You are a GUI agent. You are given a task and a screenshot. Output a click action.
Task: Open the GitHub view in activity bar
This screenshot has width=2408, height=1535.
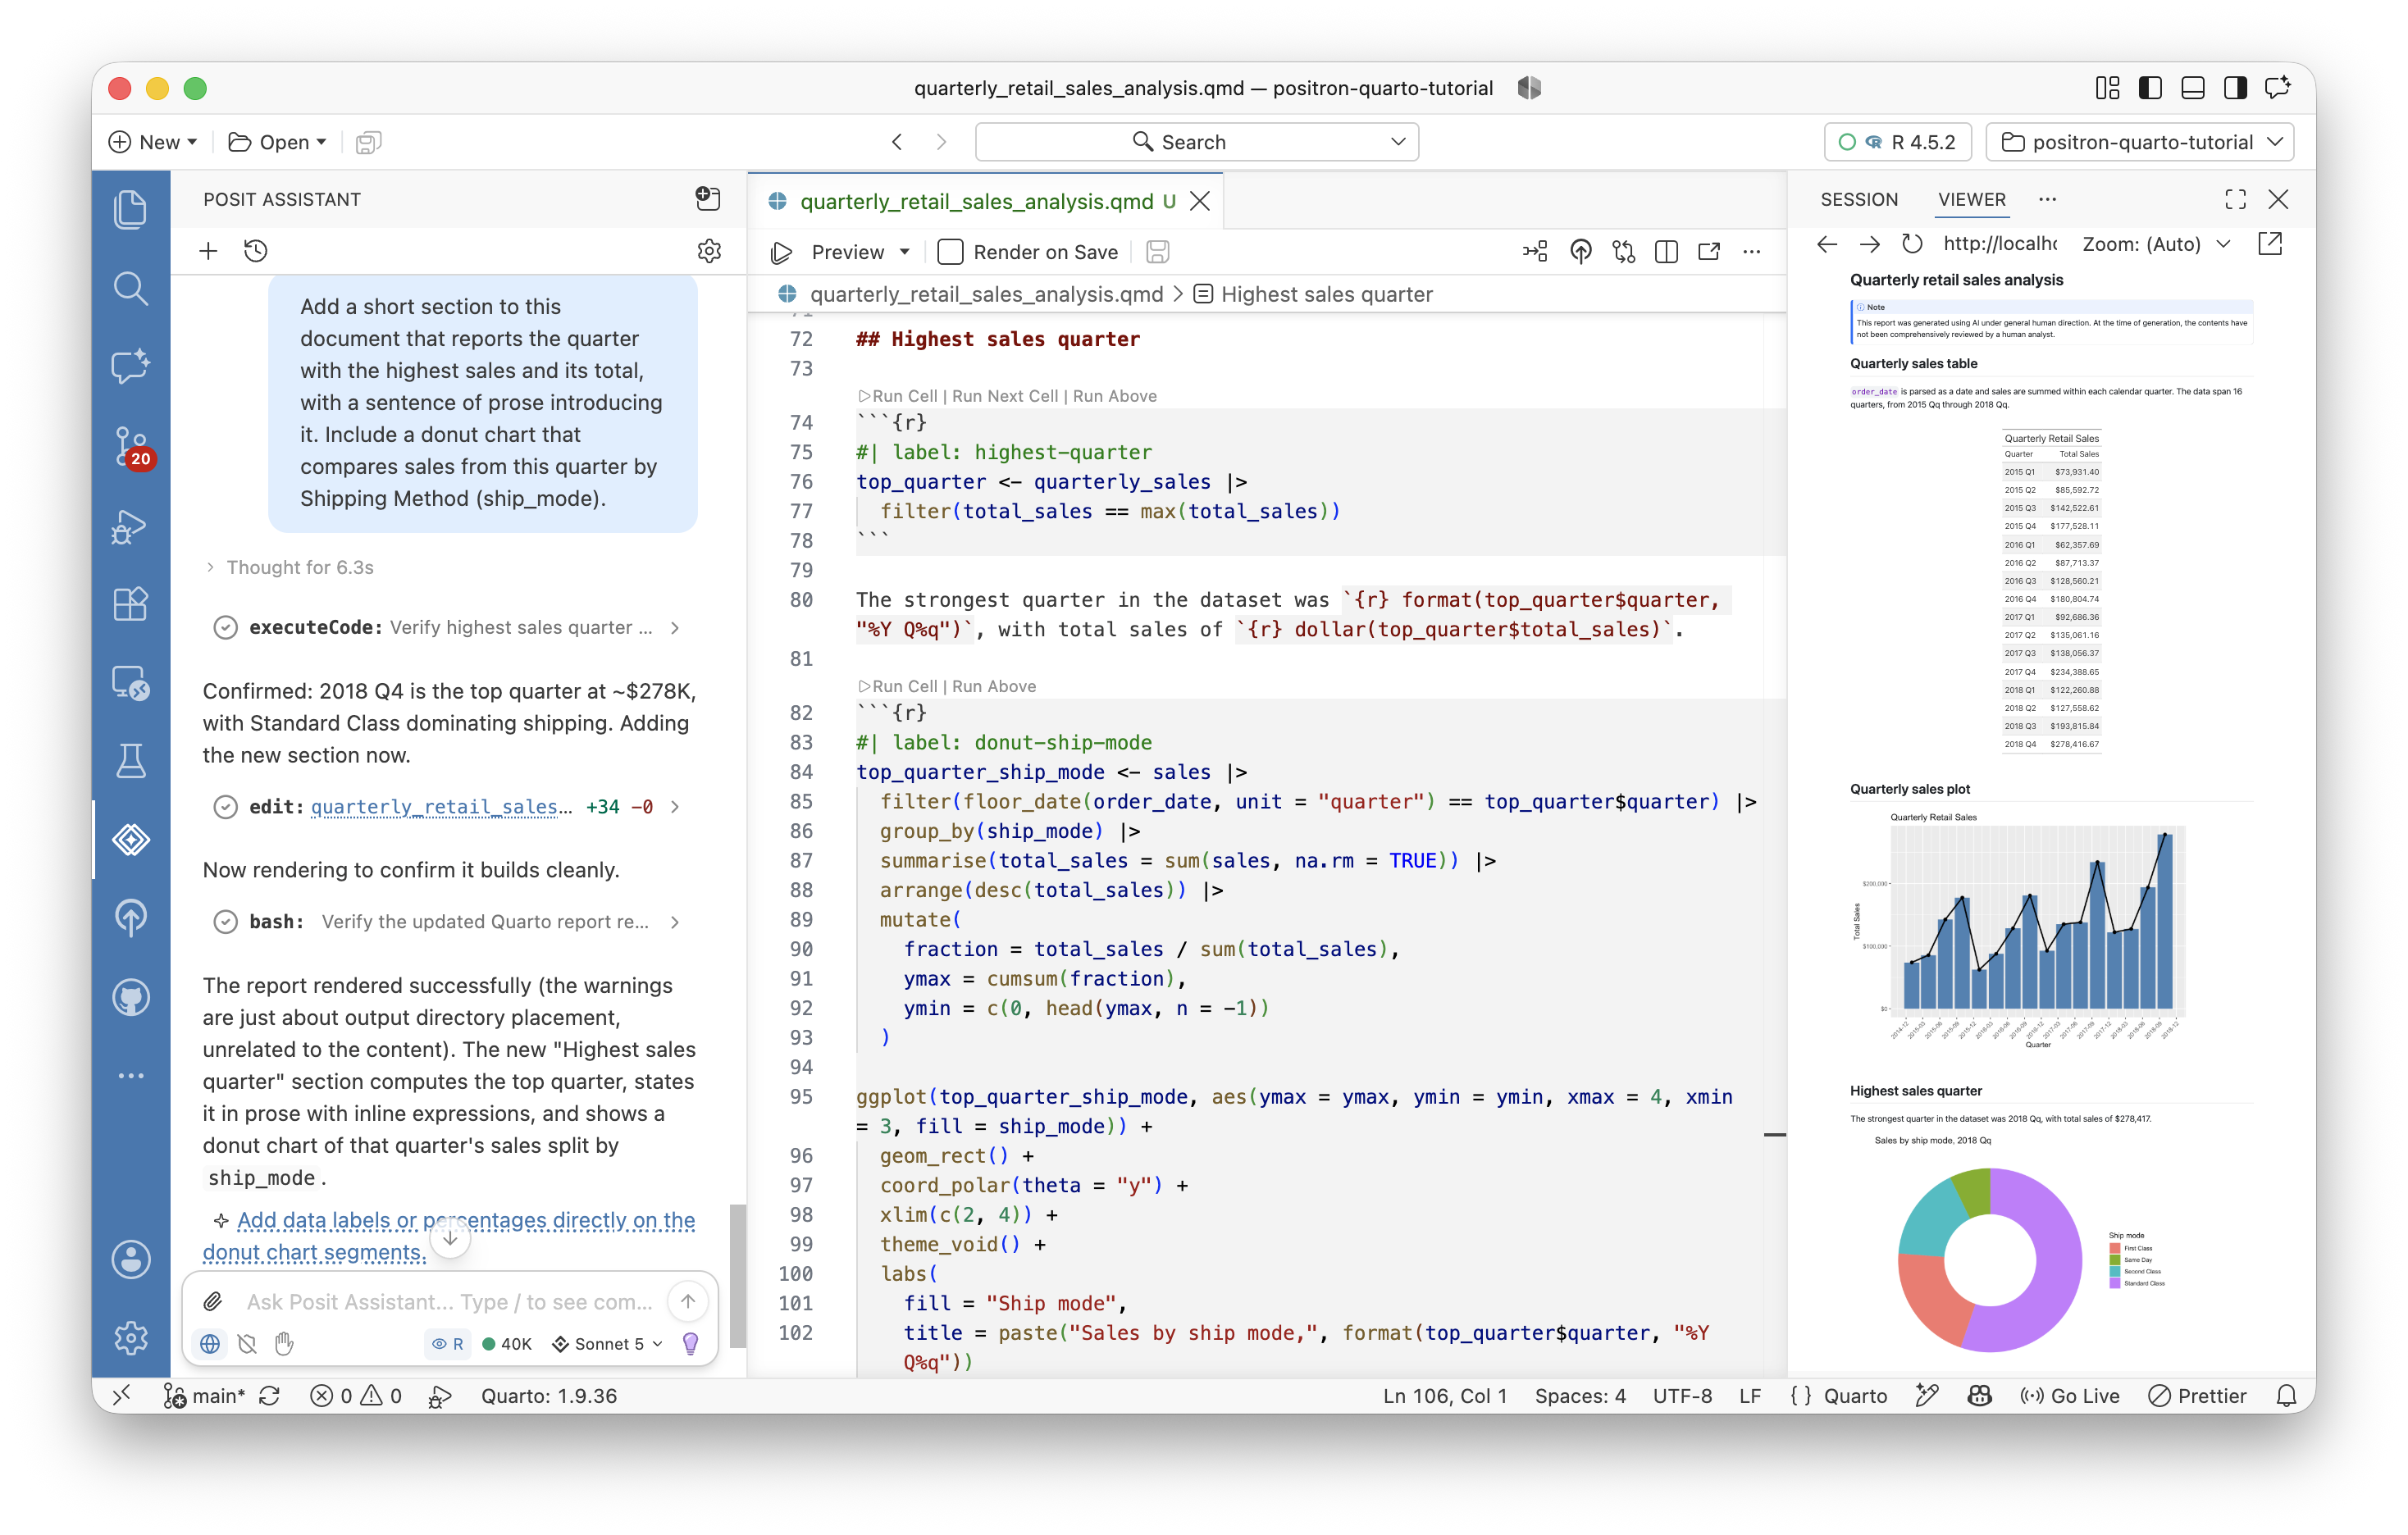pos(131,998)
